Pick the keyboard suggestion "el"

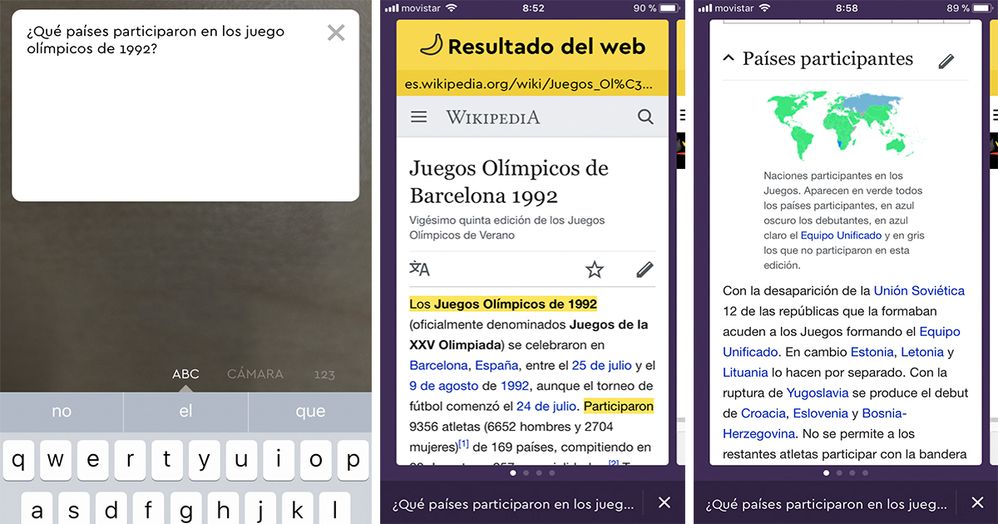coord(186,411)
